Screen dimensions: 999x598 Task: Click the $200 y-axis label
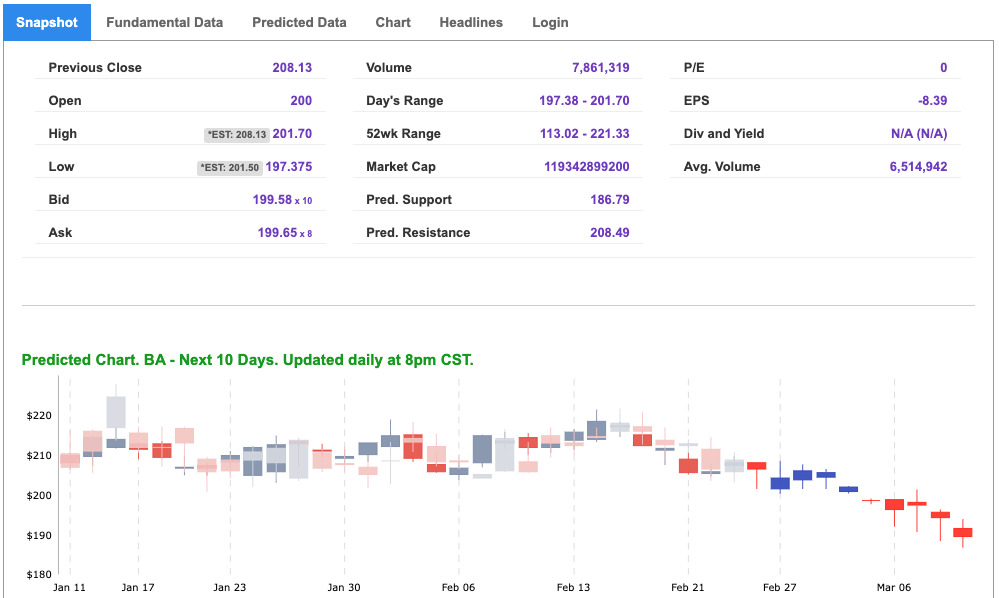tap(39, 495)
